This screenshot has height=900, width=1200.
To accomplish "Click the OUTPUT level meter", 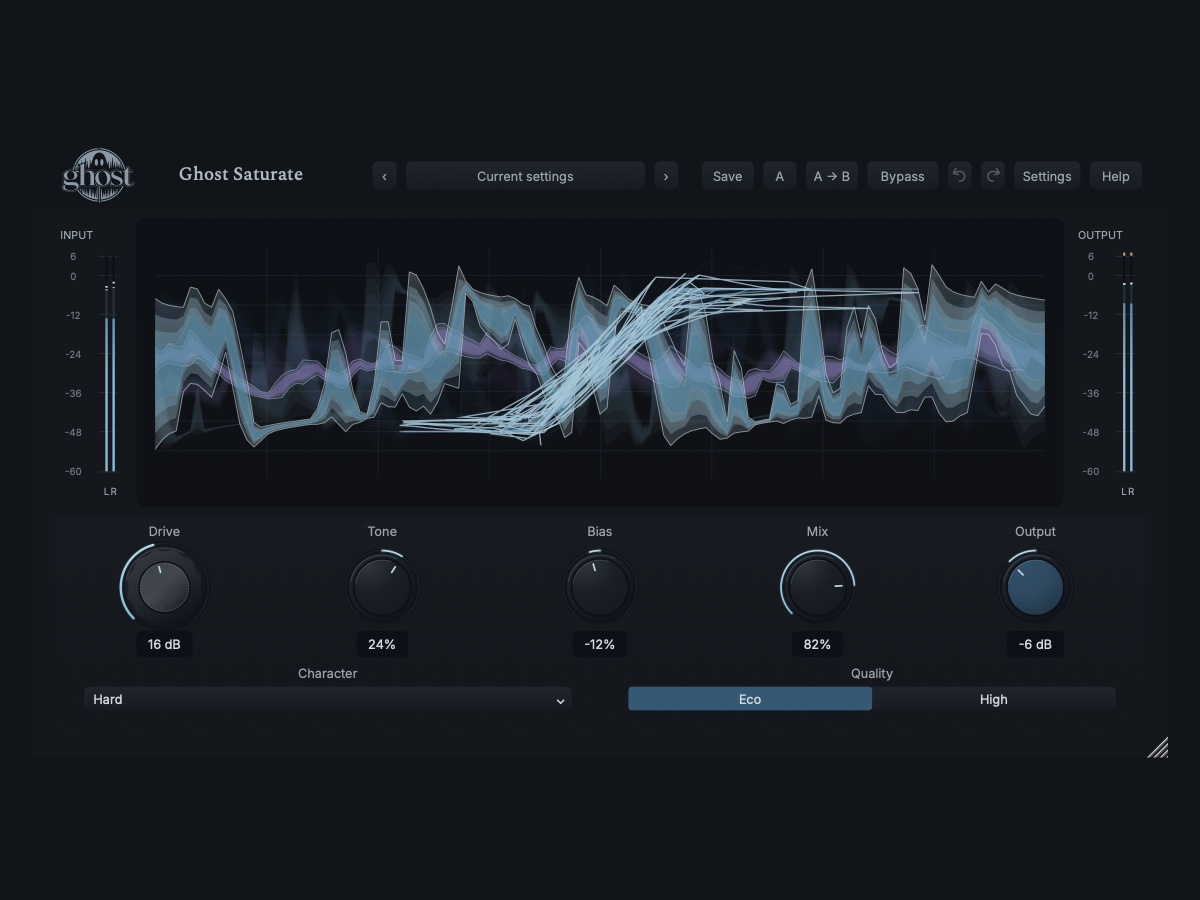I will pyautogui.click(x=1128, y=362).
